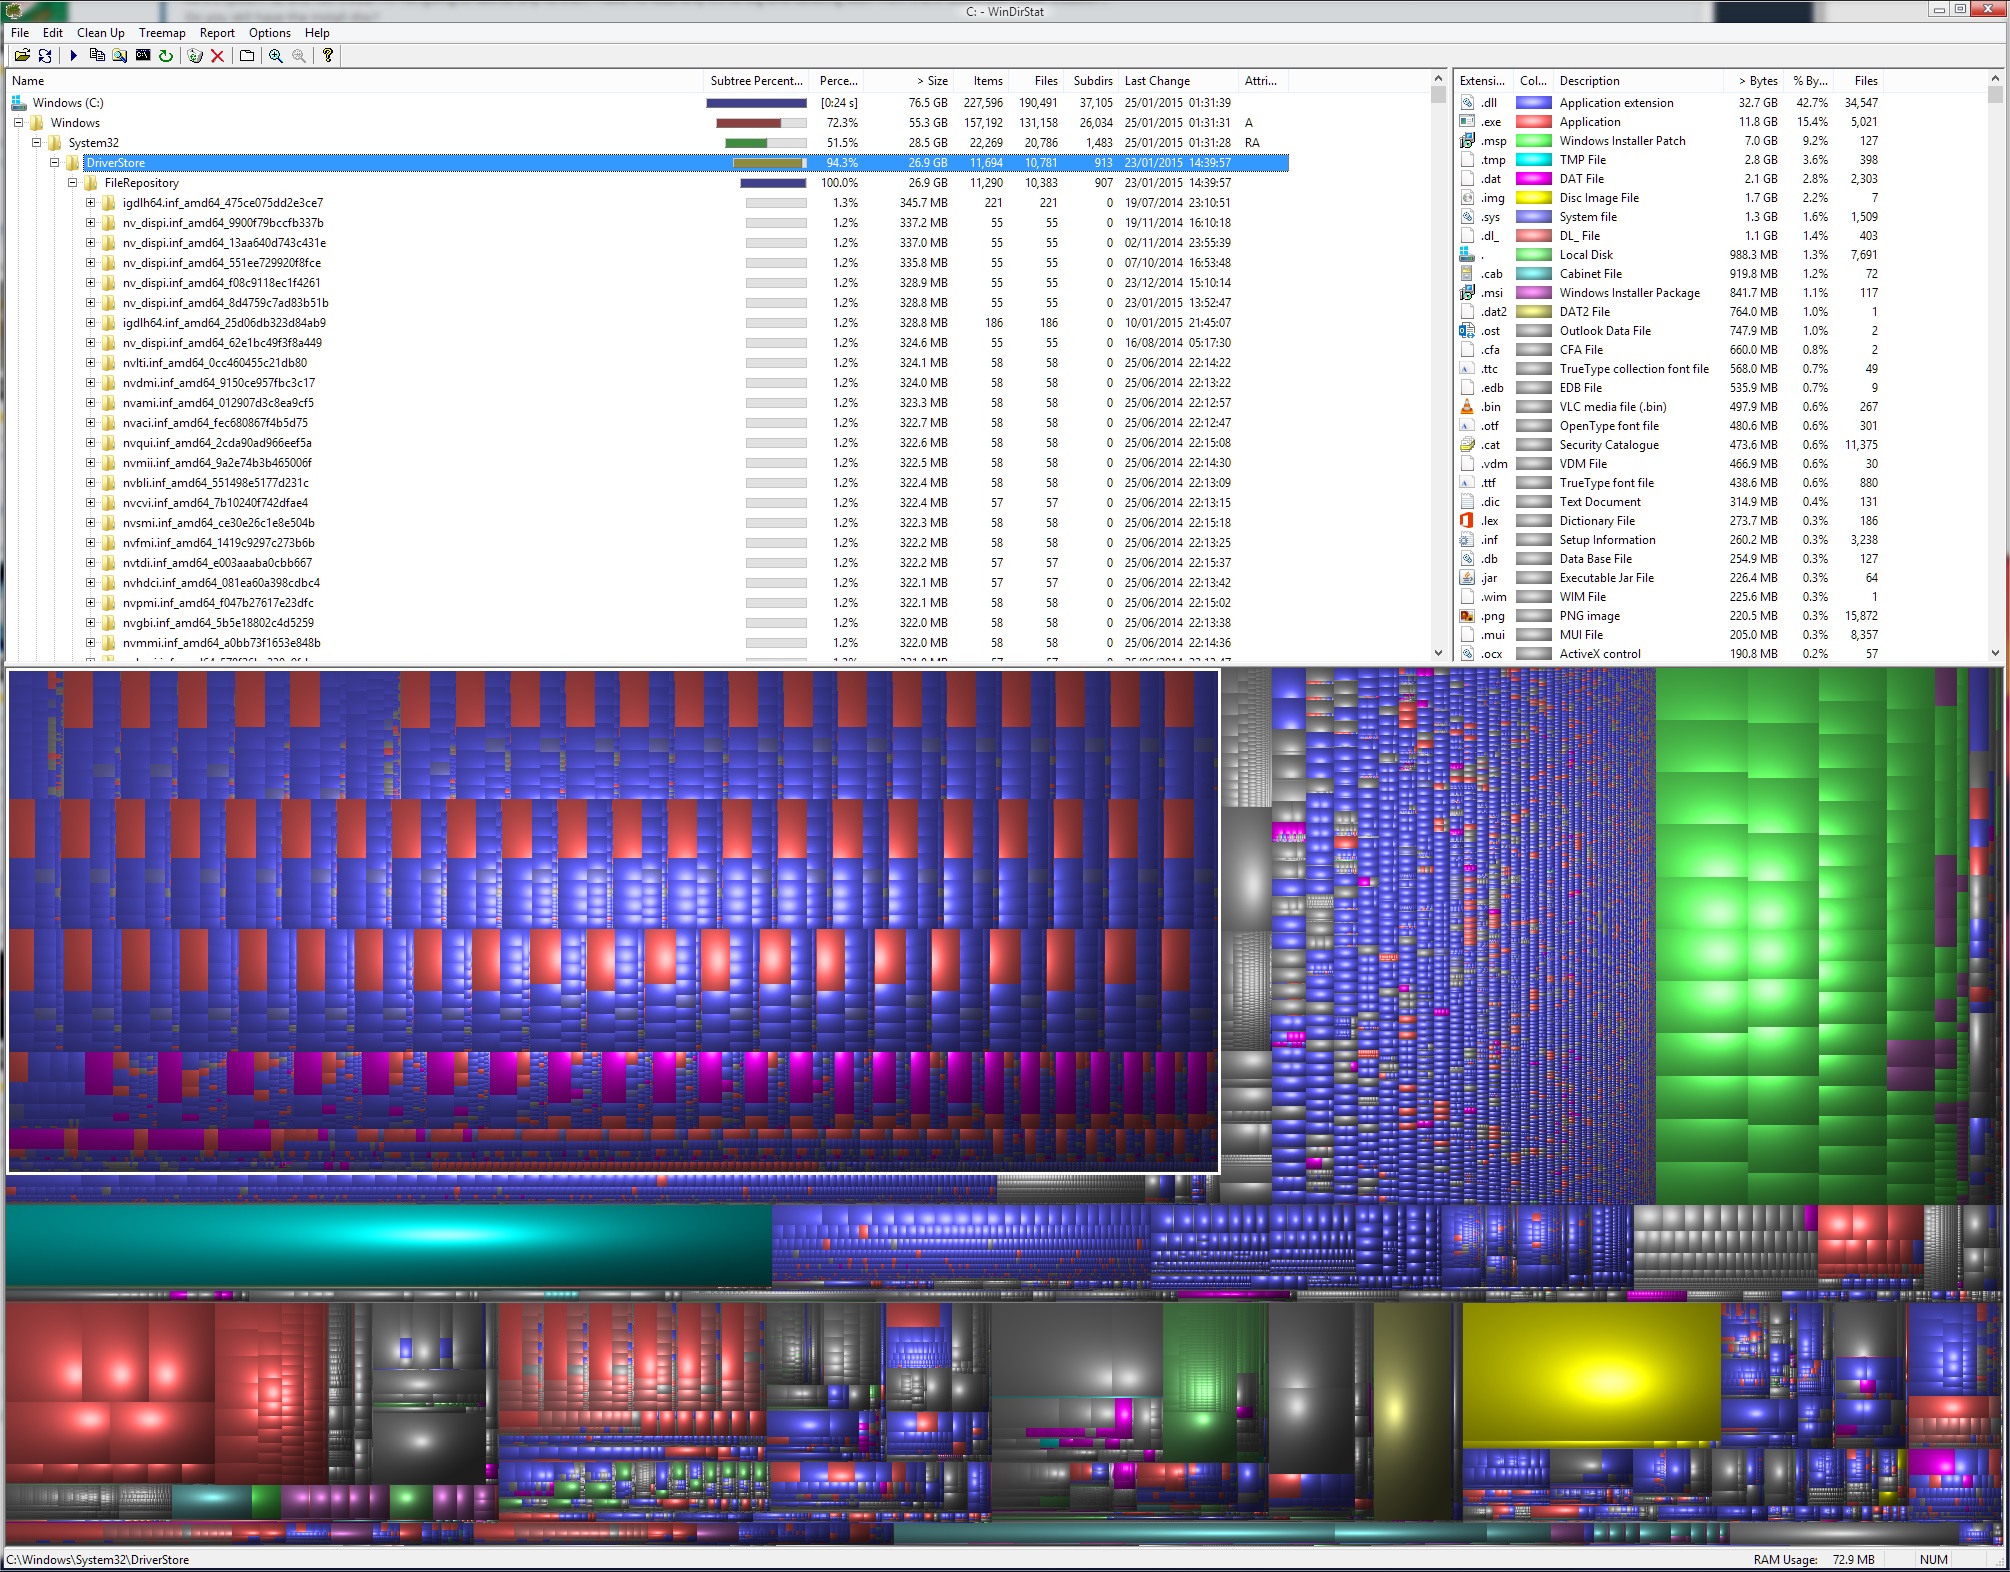Click the green Refresh Selected icon
This screenshot has width=2010, height=1572.
pos(166,56)
